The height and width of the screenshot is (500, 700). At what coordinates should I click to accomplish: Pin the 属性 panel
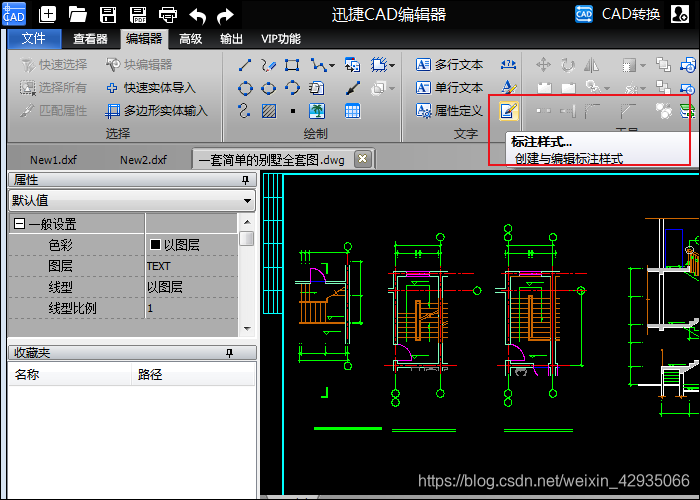245,180
